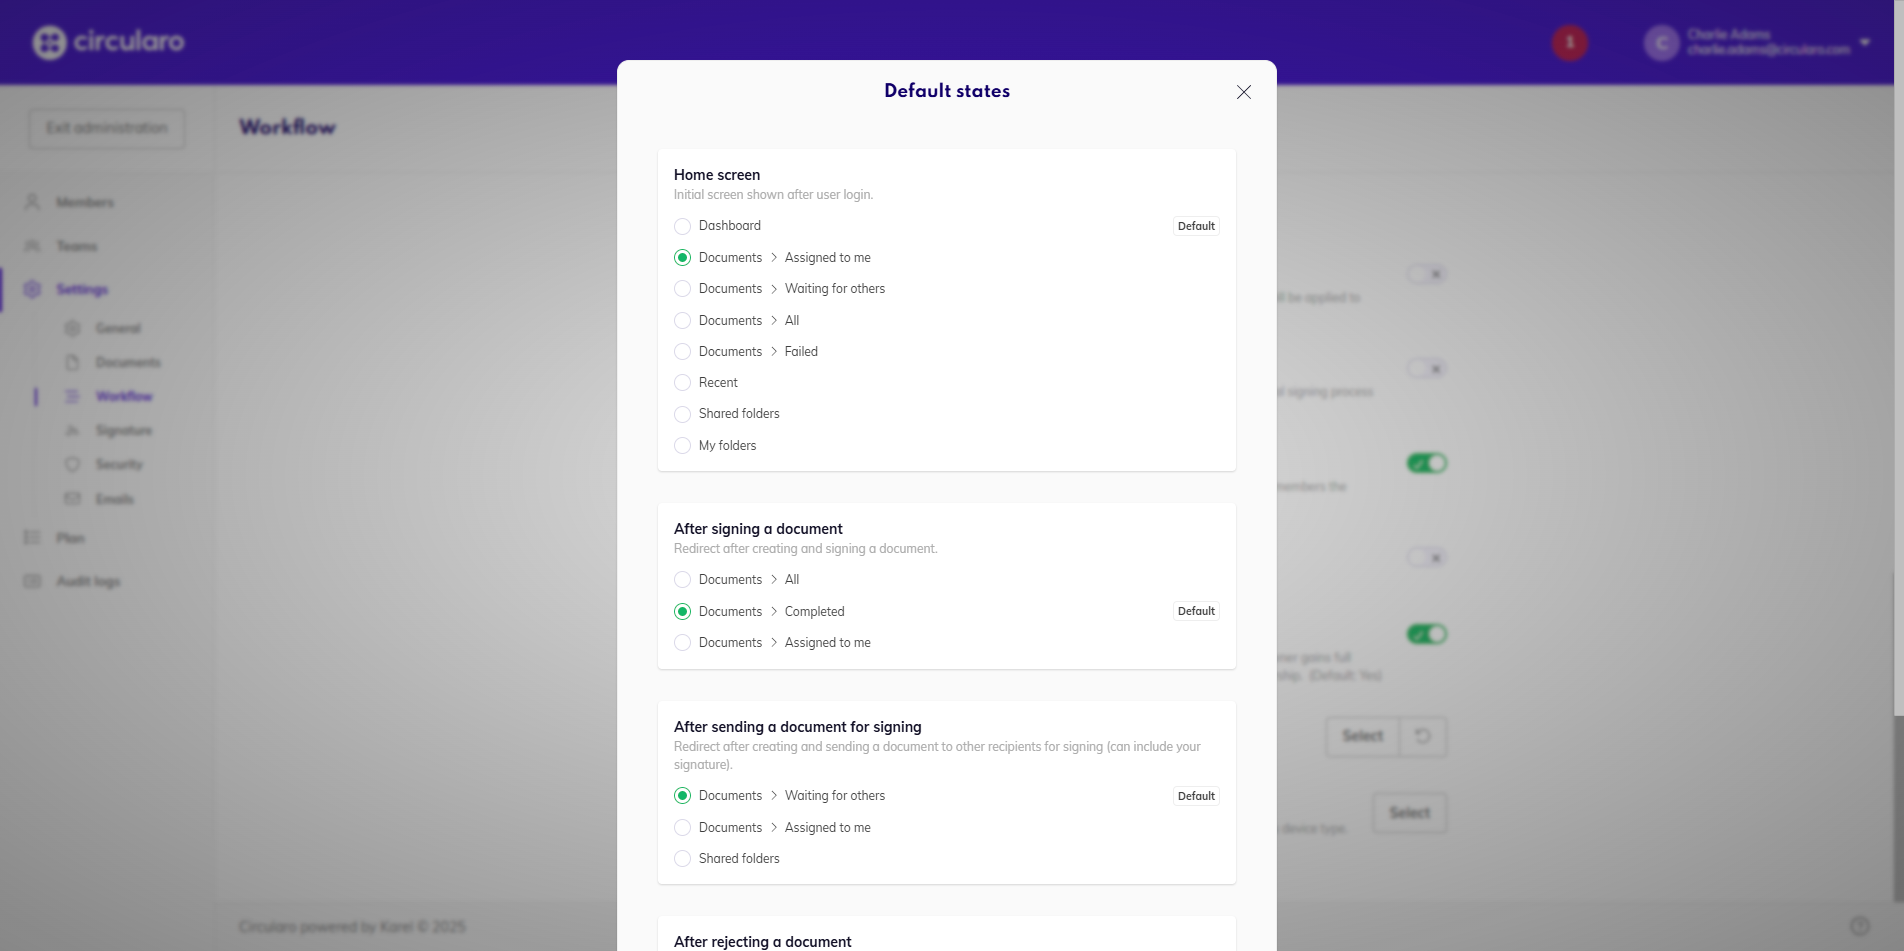Click the help icon at bottom right
1904x951 pixels.
1859,925
